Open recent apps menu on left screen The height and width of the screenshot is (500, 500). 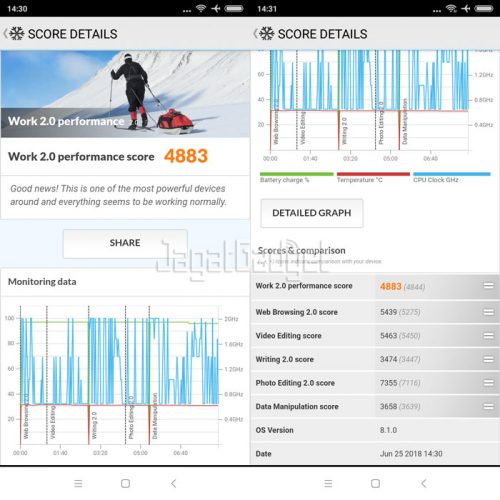coord(78,483)
